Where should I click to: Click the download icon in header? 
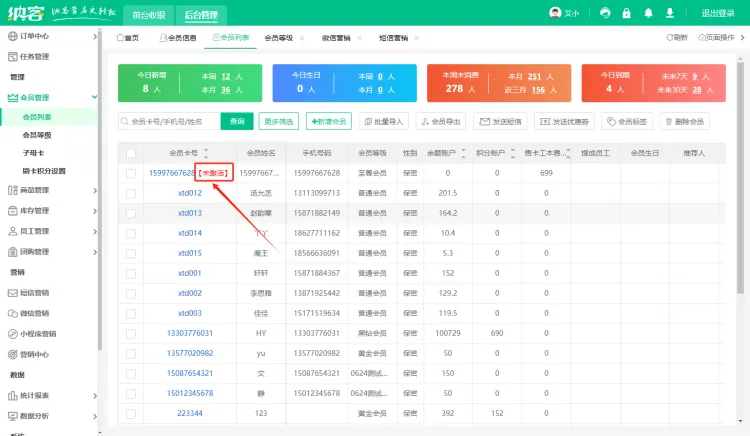(670, 13)
